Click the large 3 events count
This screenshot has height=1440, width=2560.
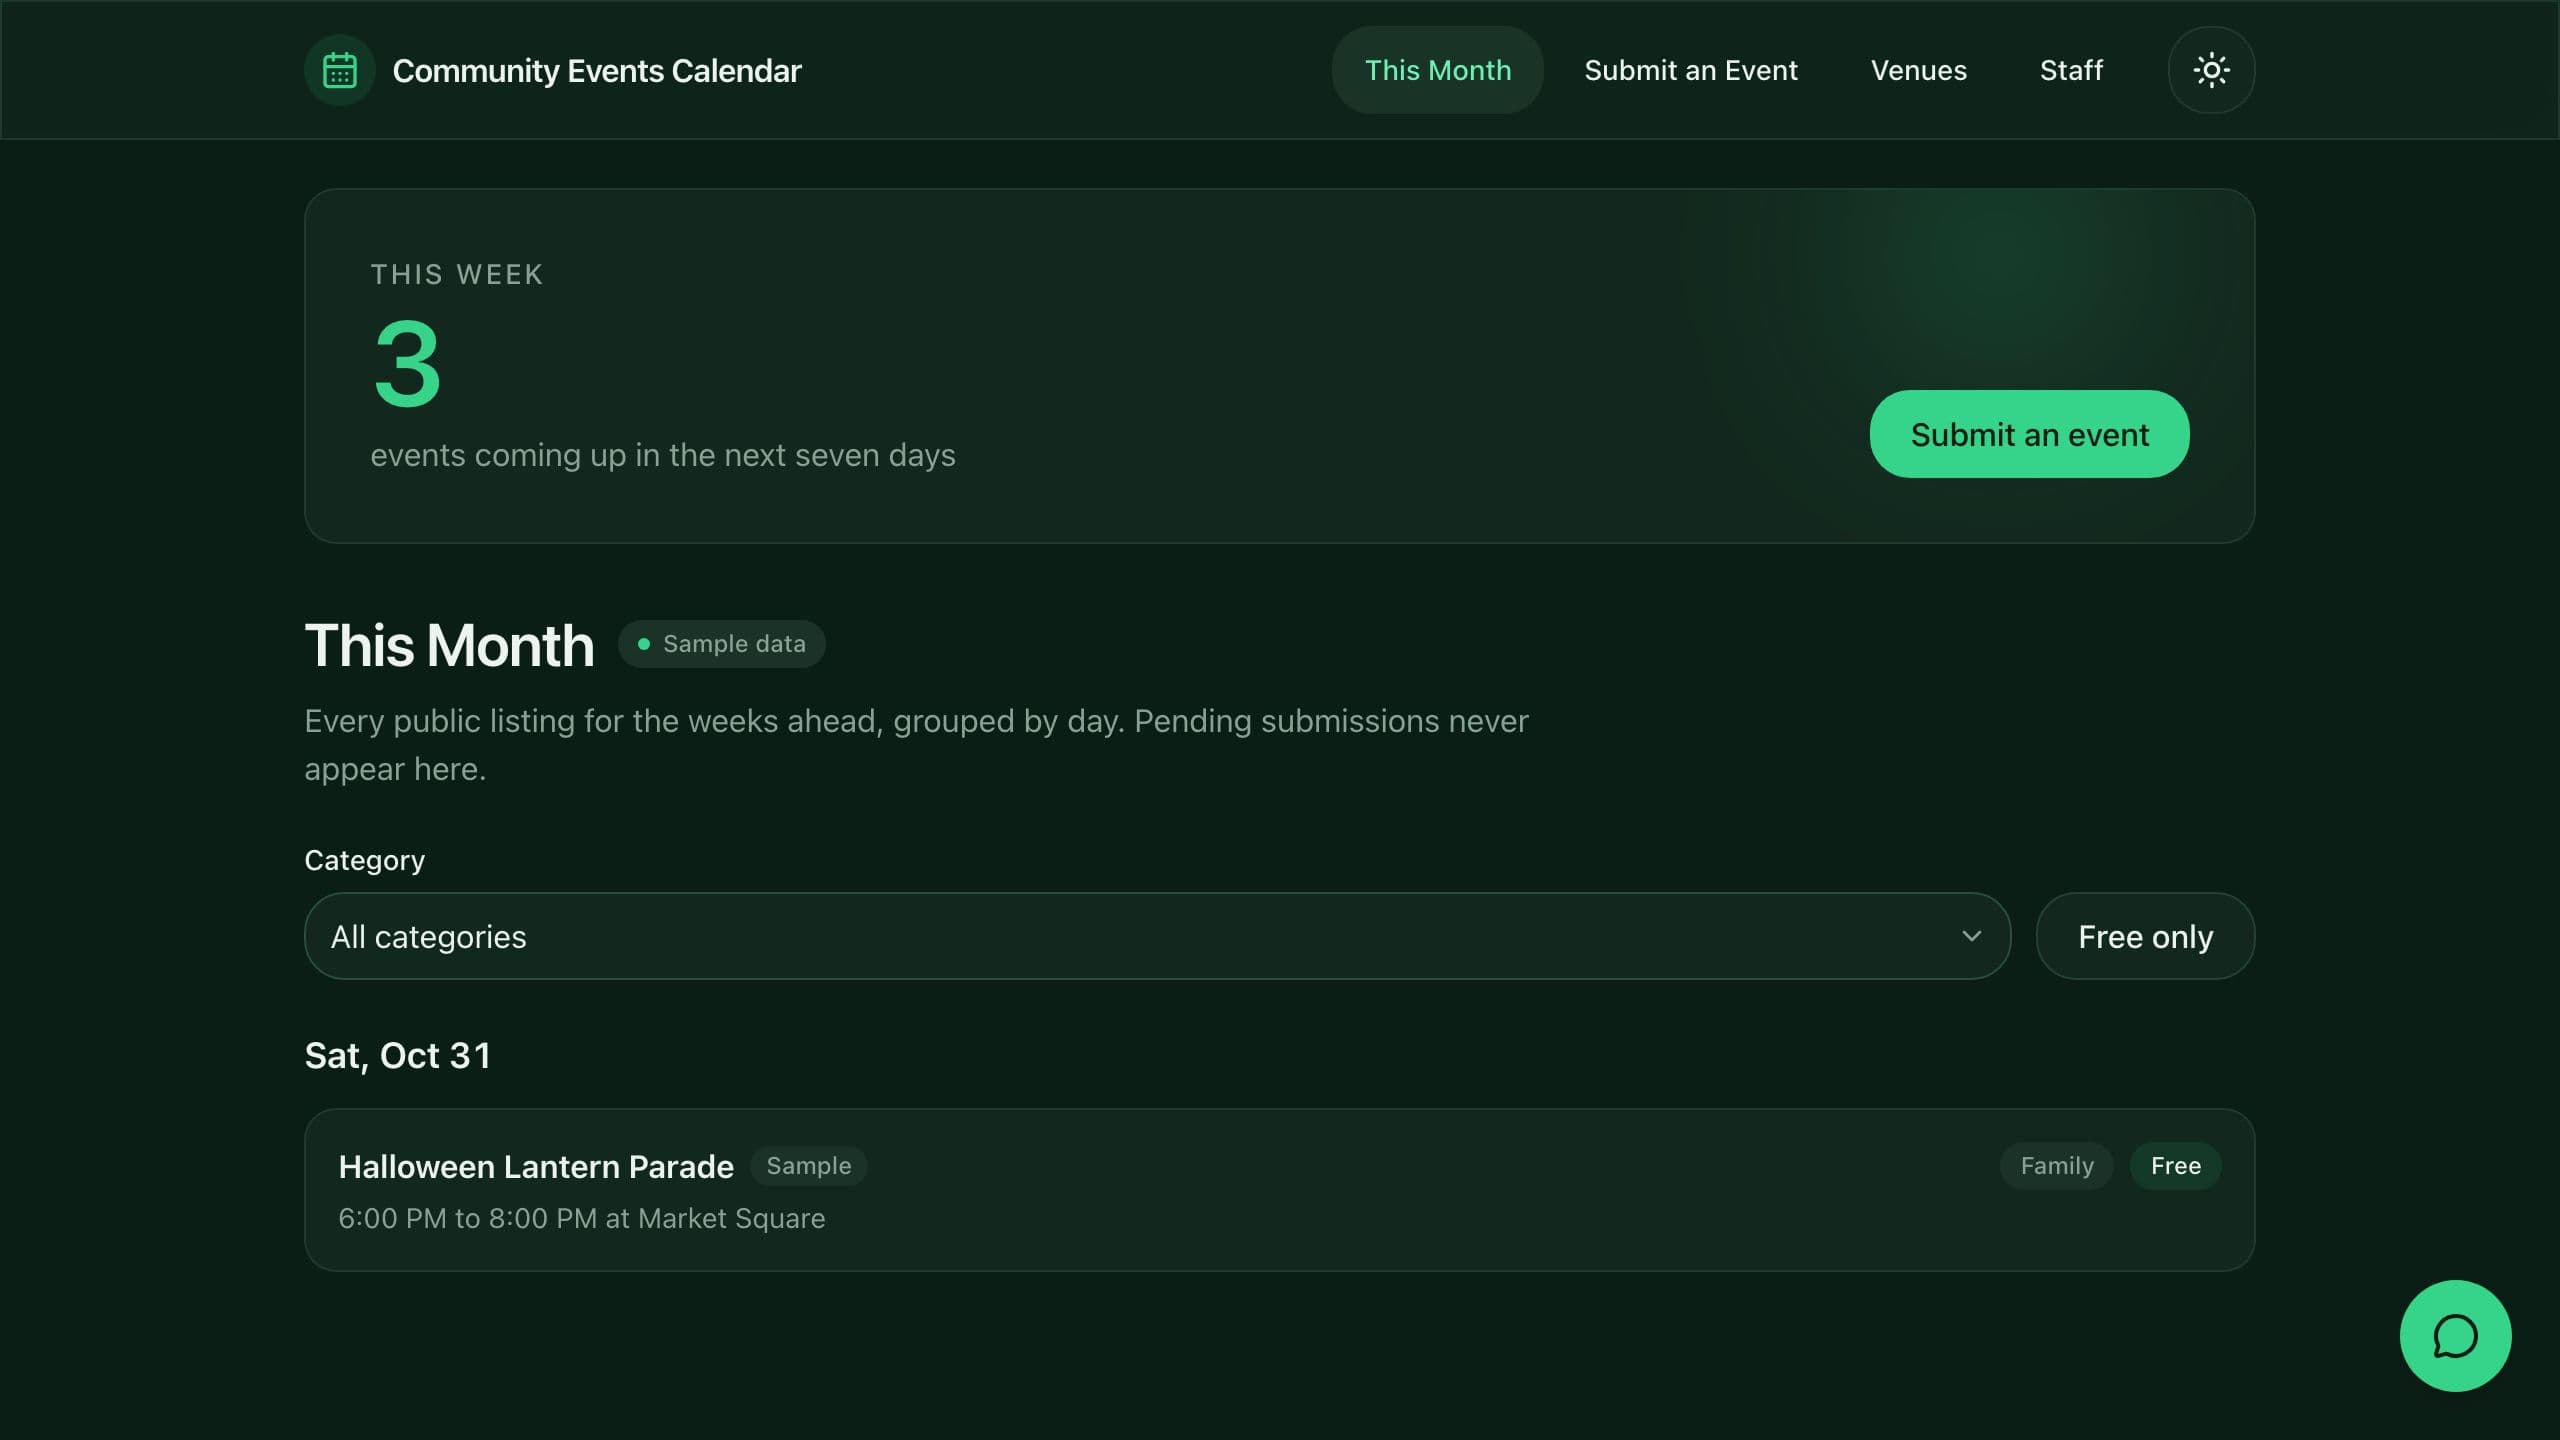pos(407,364)
